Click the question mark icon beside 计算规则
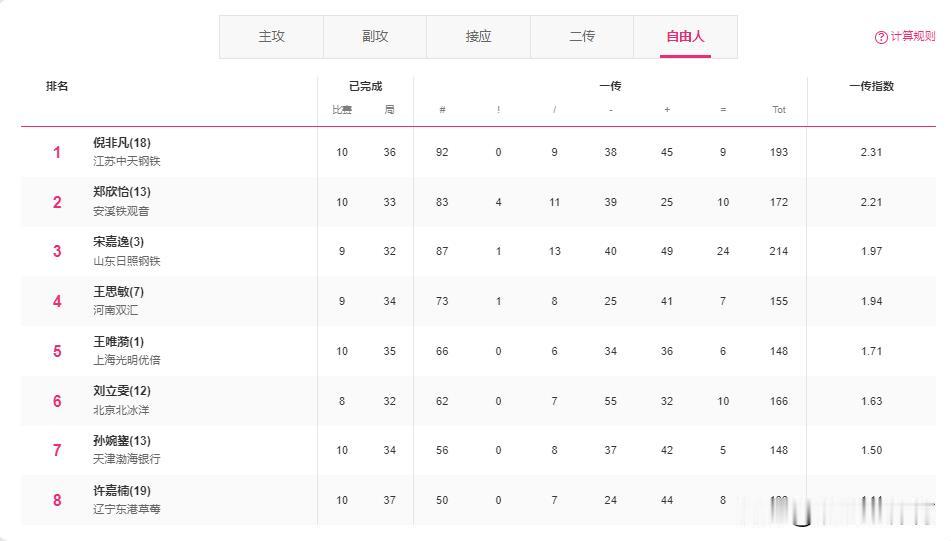Screen dimensions: 951x541 [x=881, y=37]
